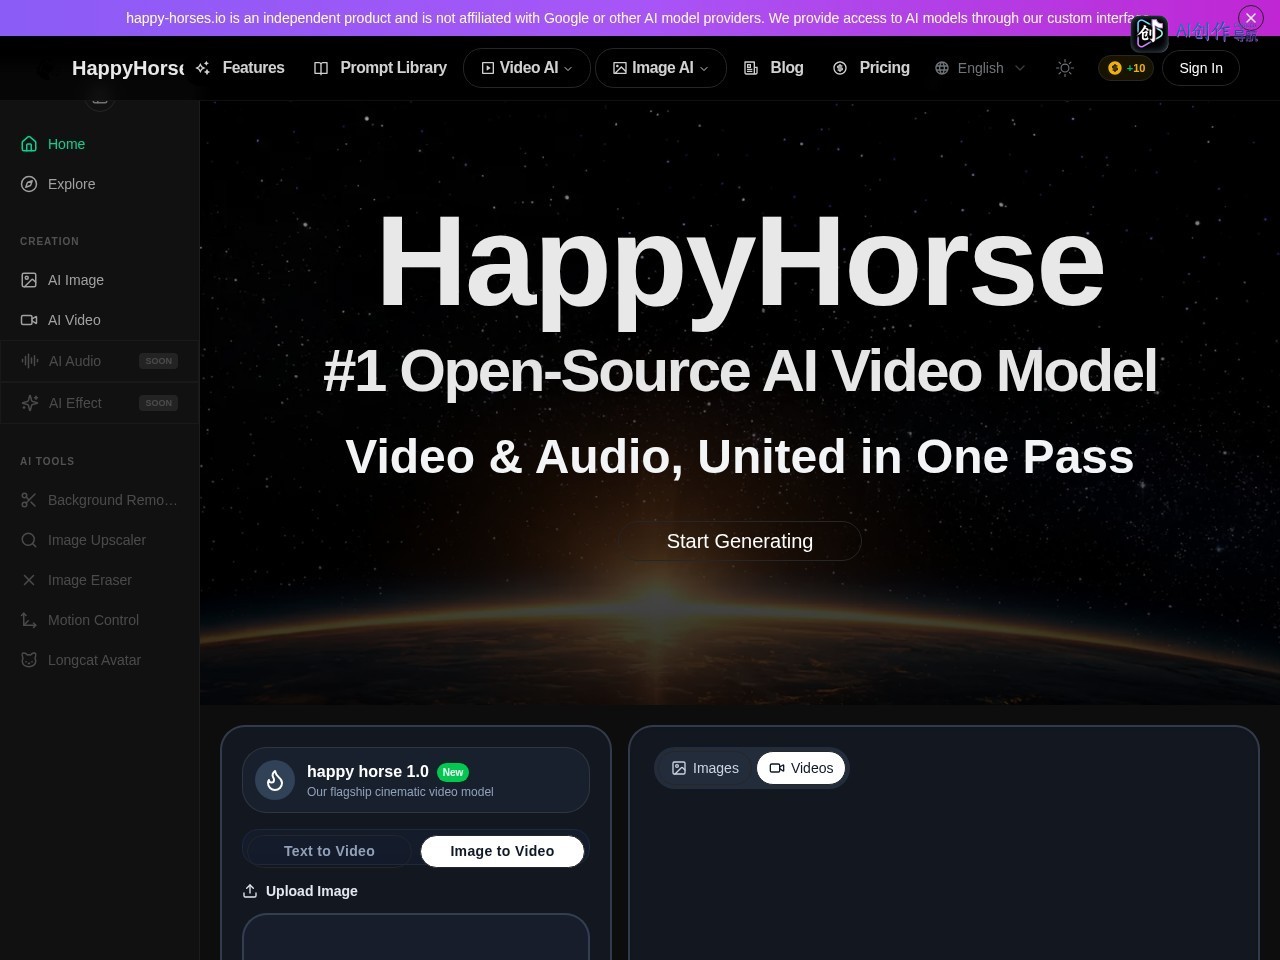Image resolution: width=1280 pixels, height=960 pixels.
Task: Click the green New badge
Action: click(x=453, y=772)
